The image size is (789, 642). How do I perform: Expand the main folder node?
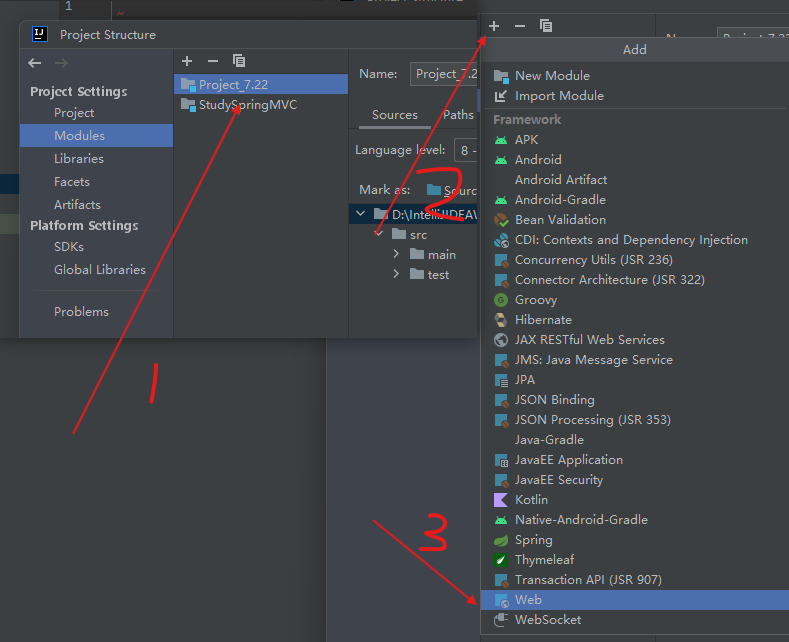[x=397, y=255]
